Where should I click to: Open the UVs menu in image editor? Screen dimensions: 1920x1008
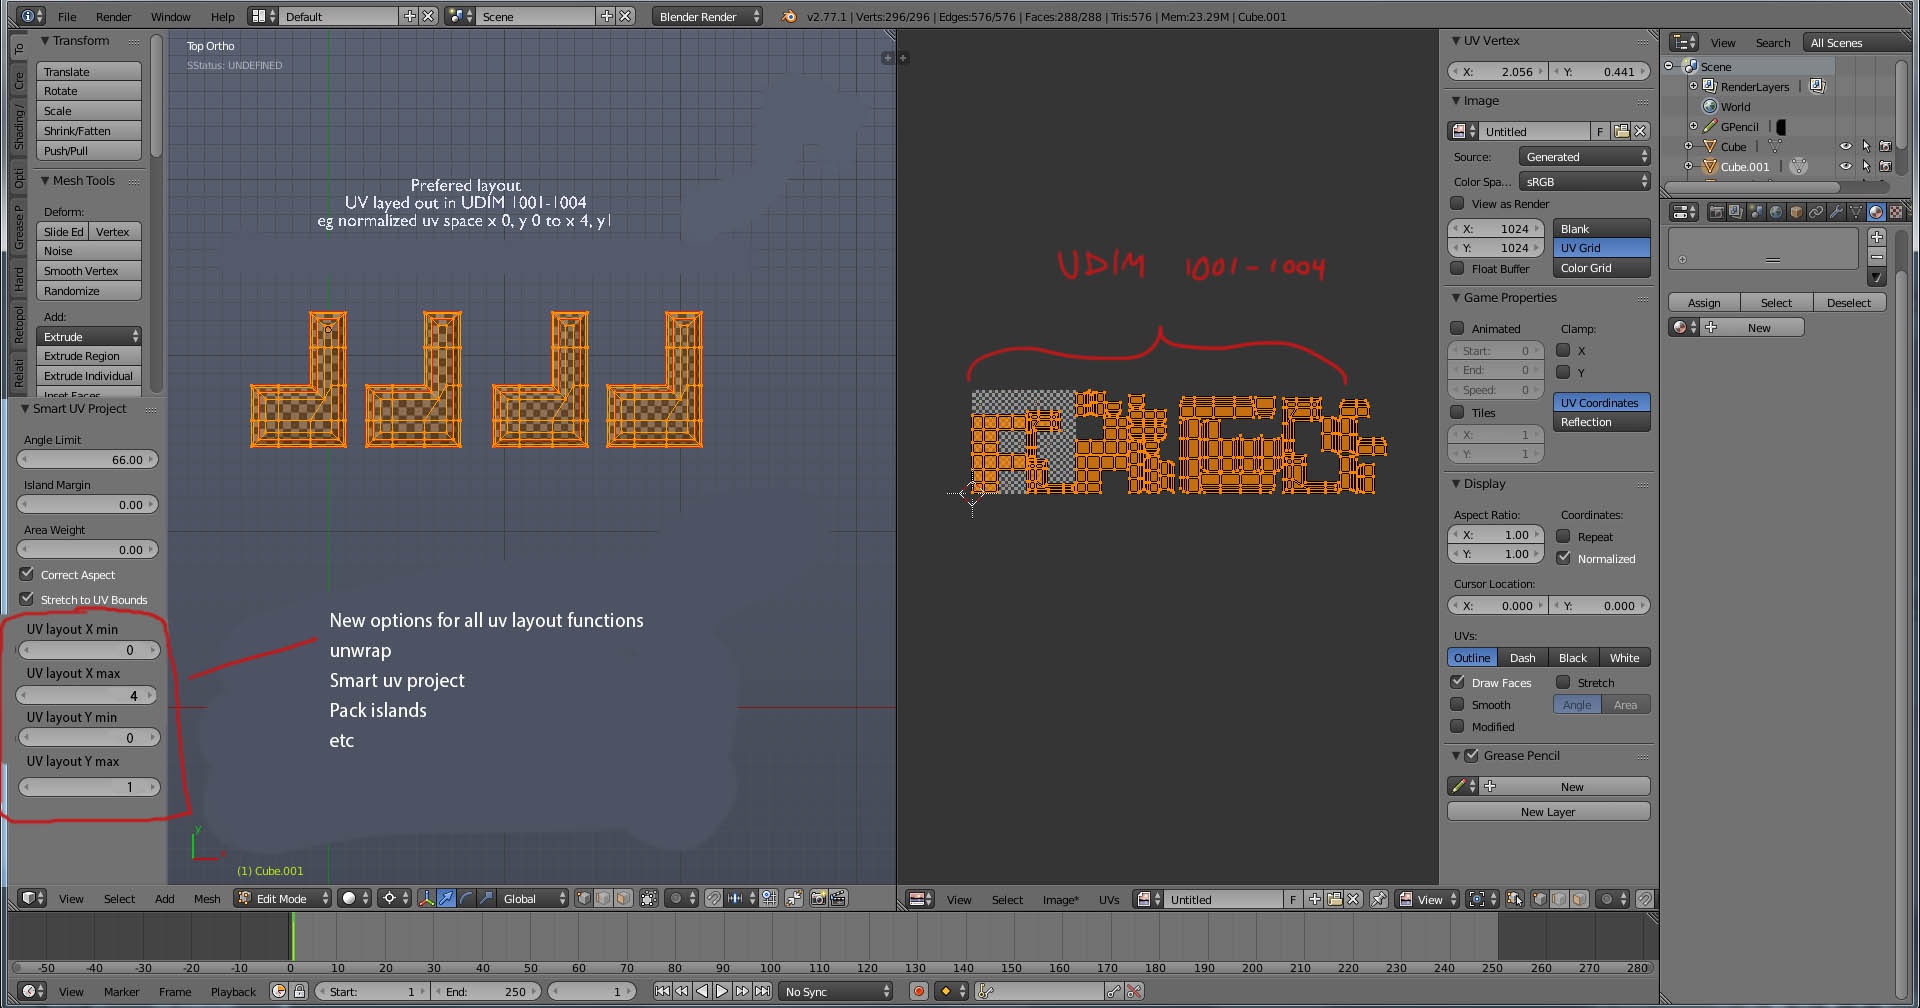(1109, 899)
